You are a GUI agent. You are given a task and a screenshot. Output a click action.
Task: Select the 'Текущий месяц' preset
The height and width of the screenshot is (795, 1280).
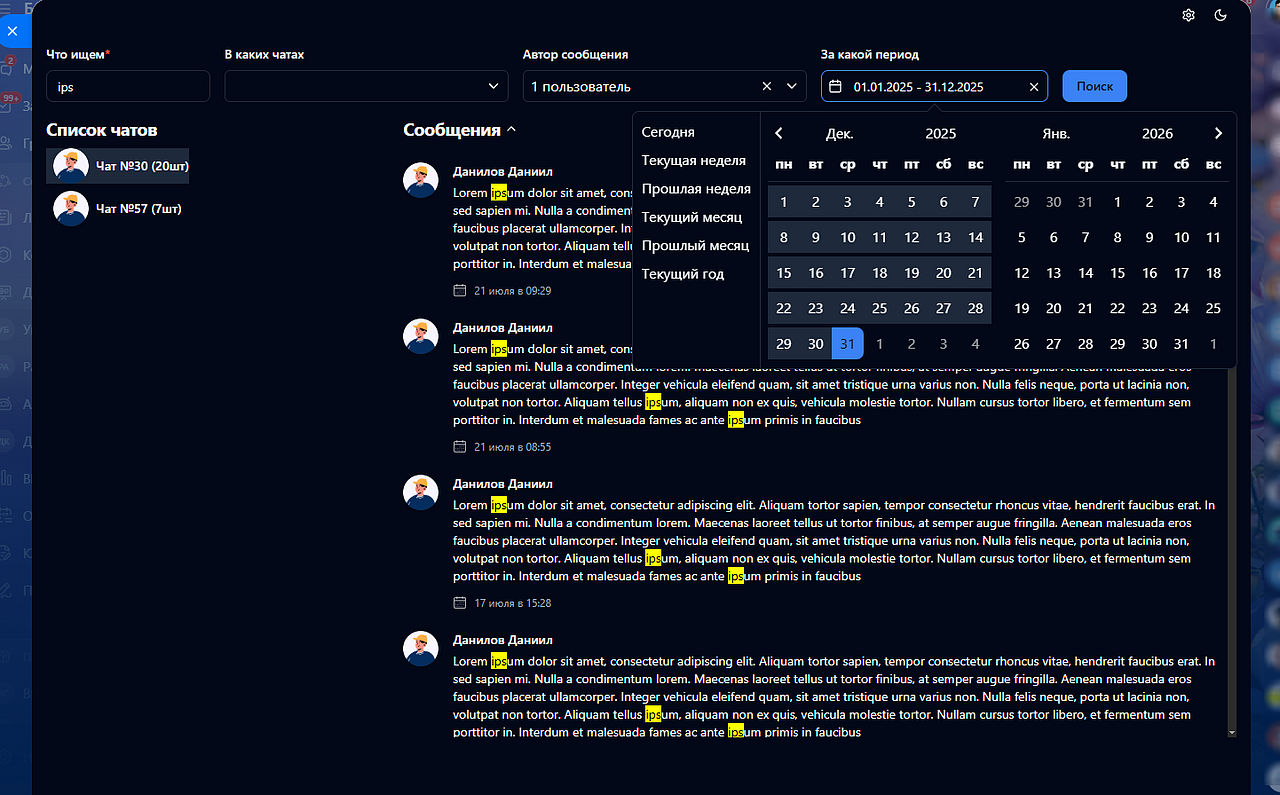692,217
